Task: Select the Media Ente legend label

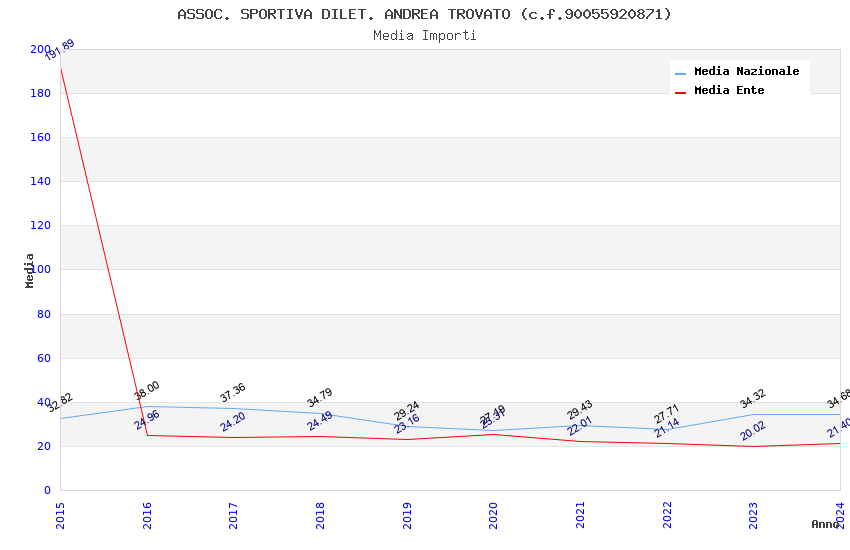Action: tap(729, 90)
